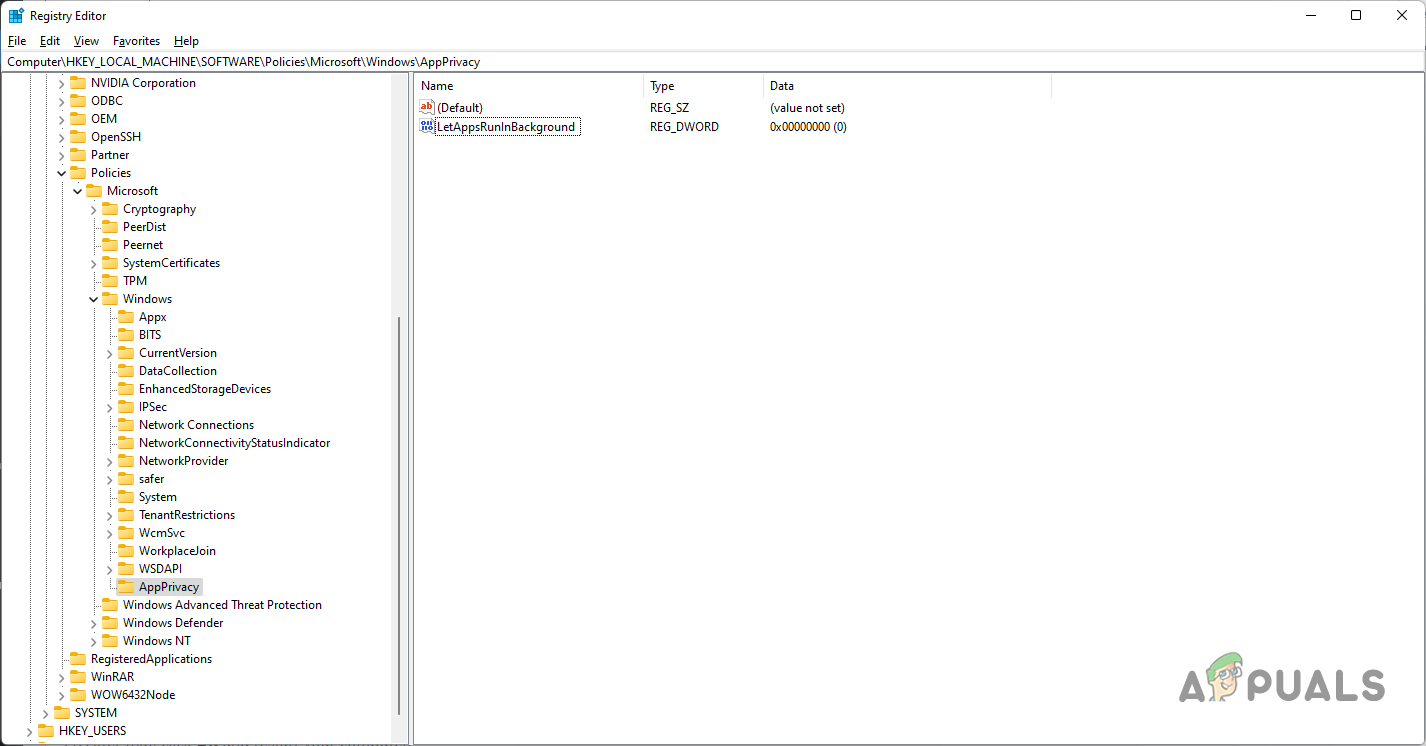
Task: Click the WSDAPI folder icon
Action: (125, 569)
